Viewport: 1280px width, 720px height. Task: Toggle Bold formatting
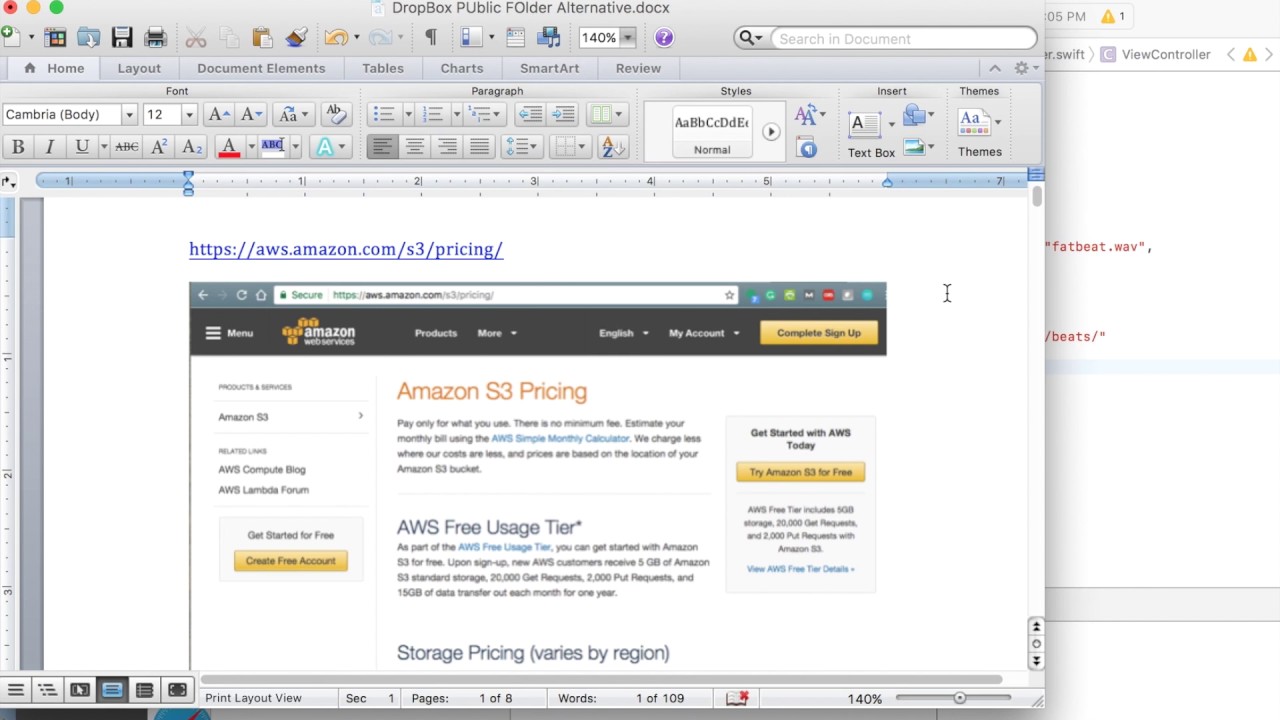[18, 147]
